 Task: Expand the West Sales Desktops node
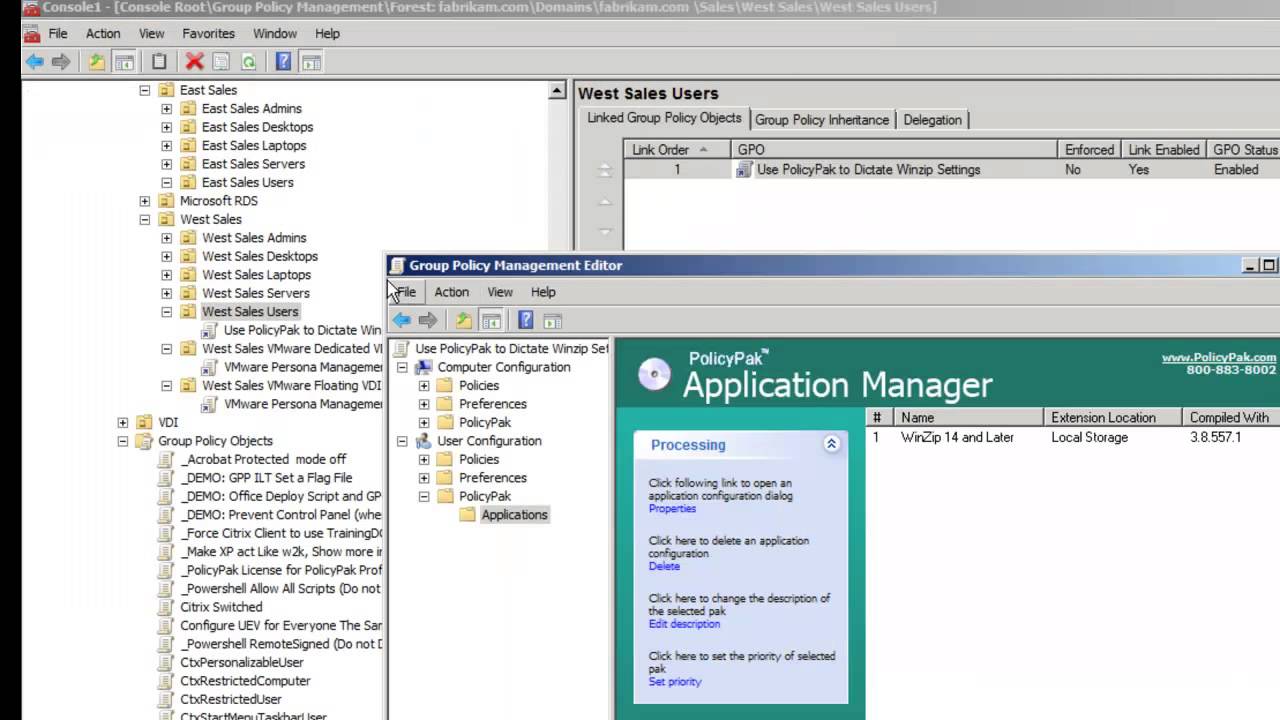[x=167, y=257]
